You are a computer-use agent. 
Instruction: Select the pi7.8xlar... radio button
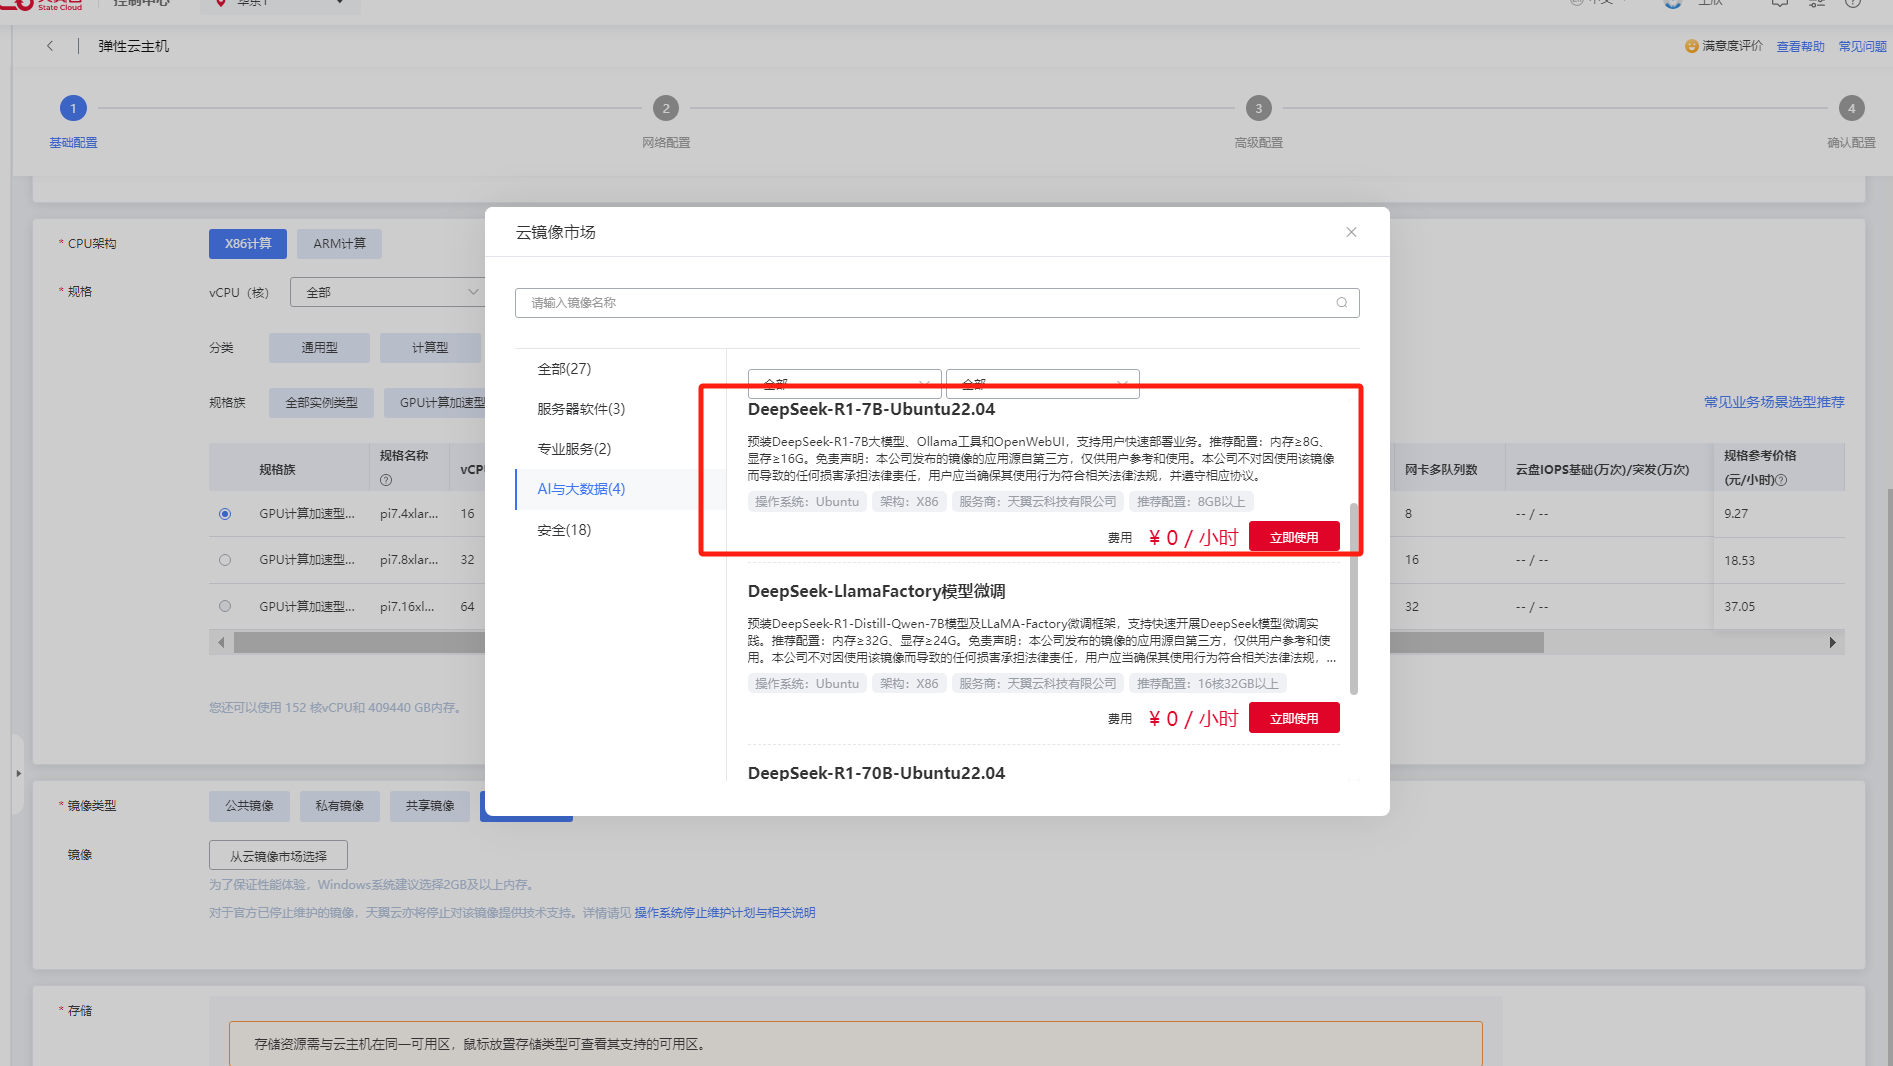coord(225,560)
